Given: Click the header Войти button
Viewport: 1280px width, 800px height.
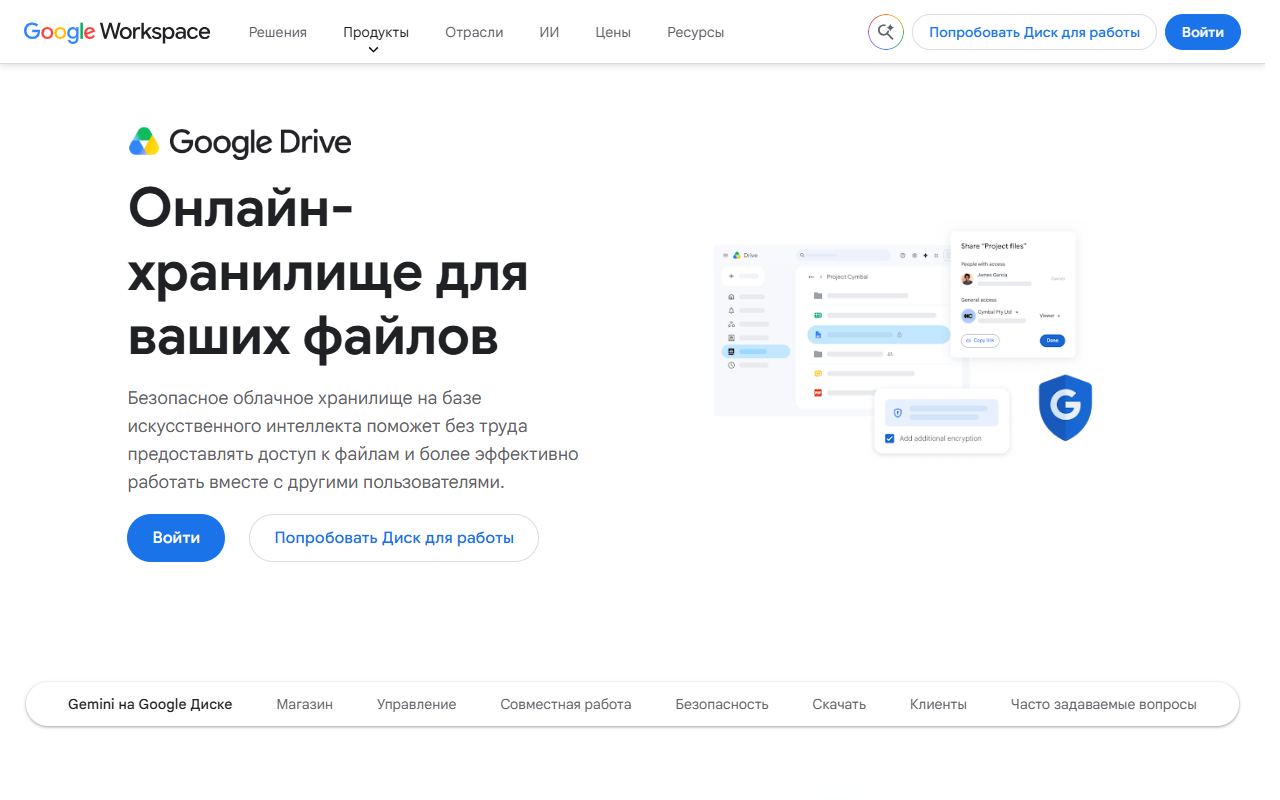Looking at the screenshot, I should (1203, 32).
